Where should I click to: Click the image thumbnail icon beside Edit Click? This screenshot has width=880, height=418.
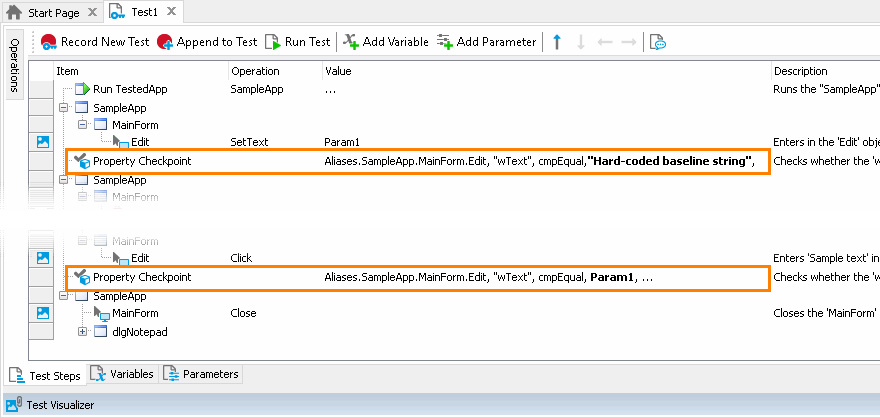[43, 258]
